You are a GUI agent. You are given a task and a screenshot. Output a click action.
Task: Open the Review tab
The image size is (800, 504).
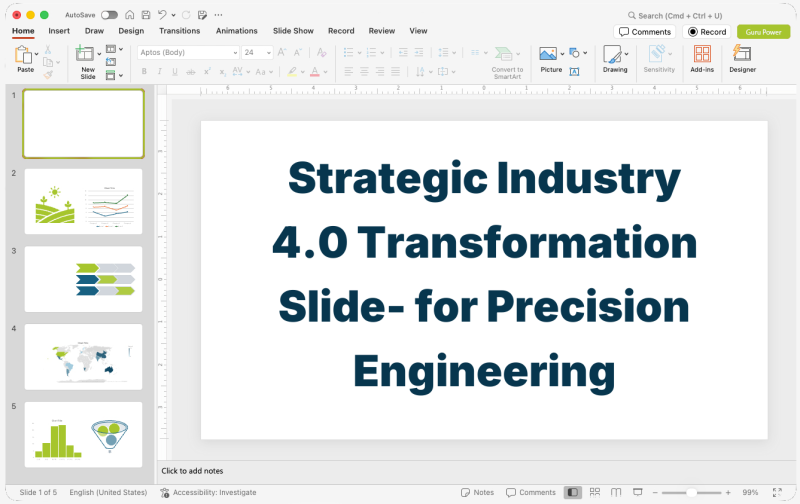[382, 31]
